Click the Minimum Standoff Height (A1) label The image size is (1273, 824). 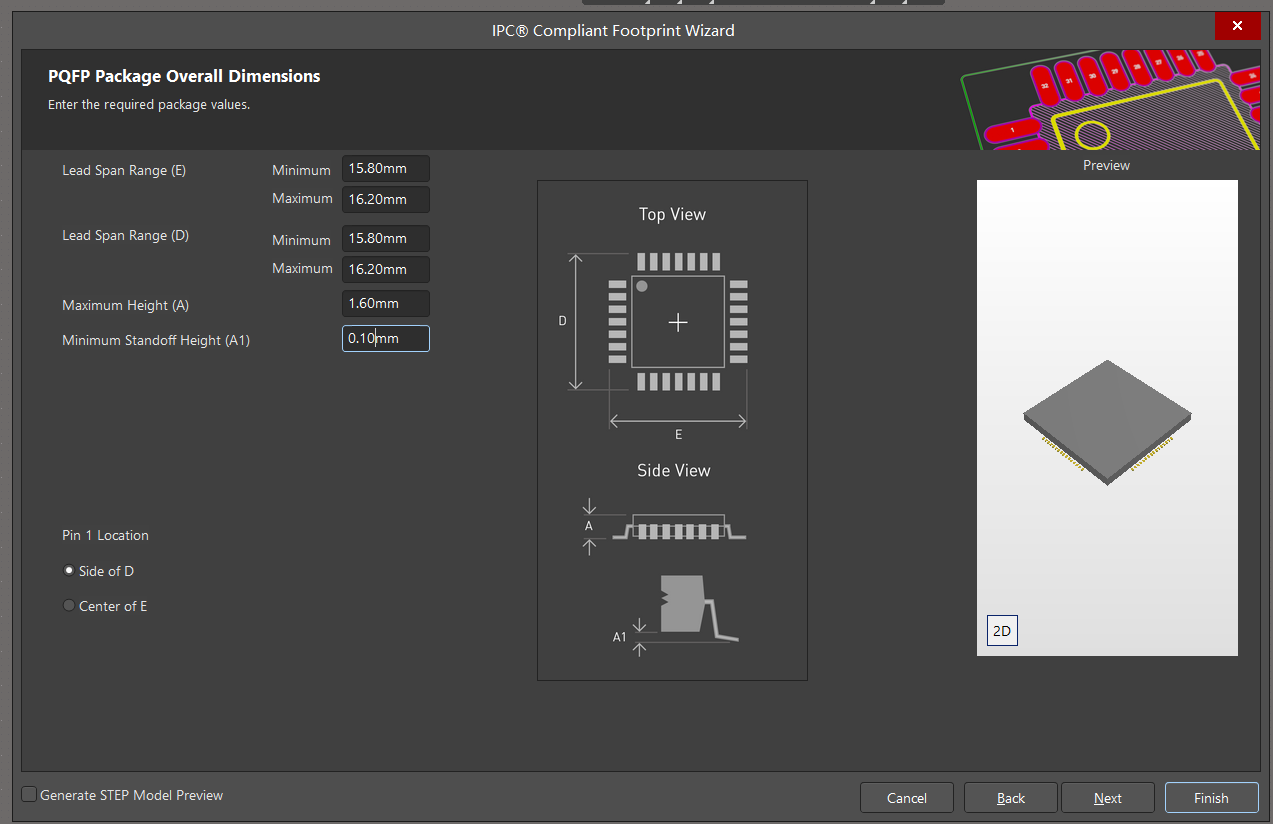click(x=156, y=340)
